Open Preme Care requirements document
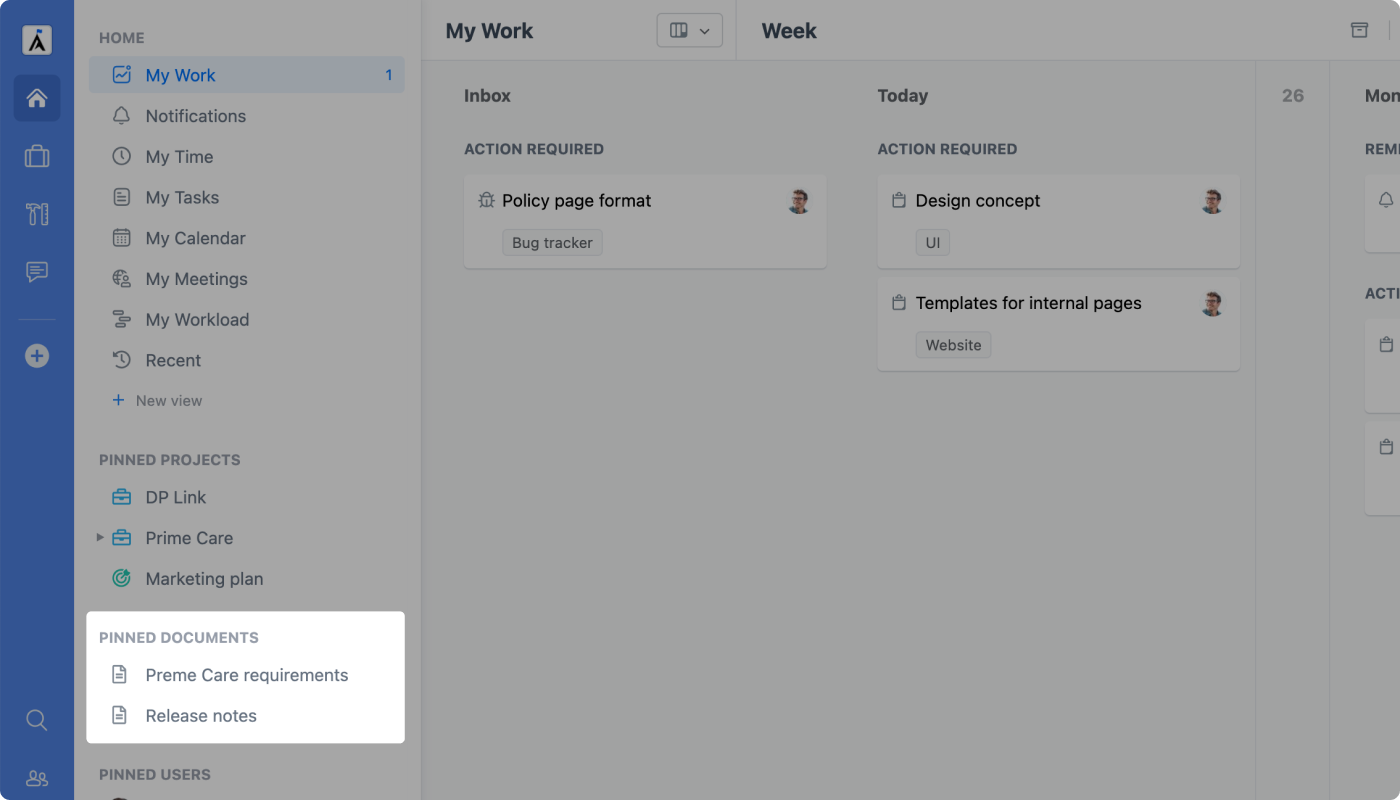1400x800 pixels. [x=247, y=675]
